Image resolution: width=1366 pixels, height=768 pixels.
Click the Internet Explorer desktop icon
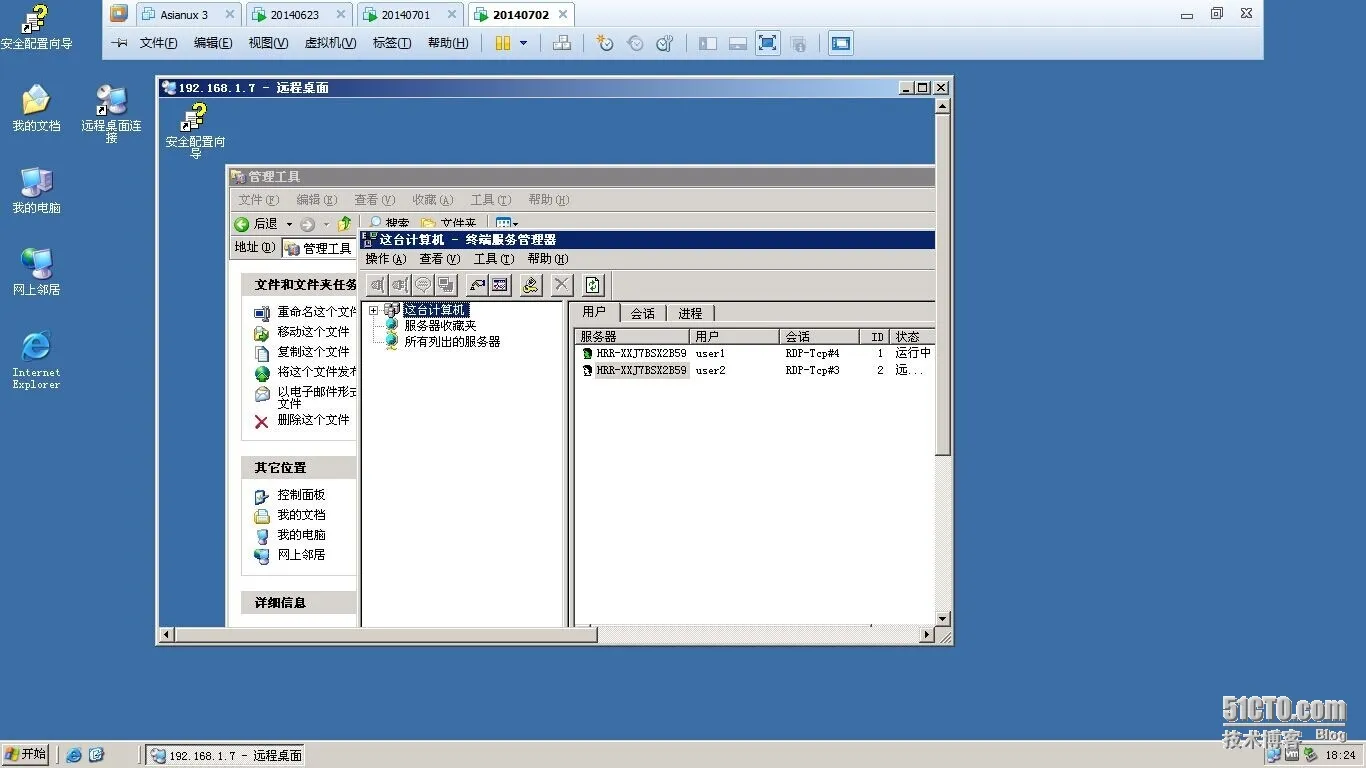click(x=36, y=359)
